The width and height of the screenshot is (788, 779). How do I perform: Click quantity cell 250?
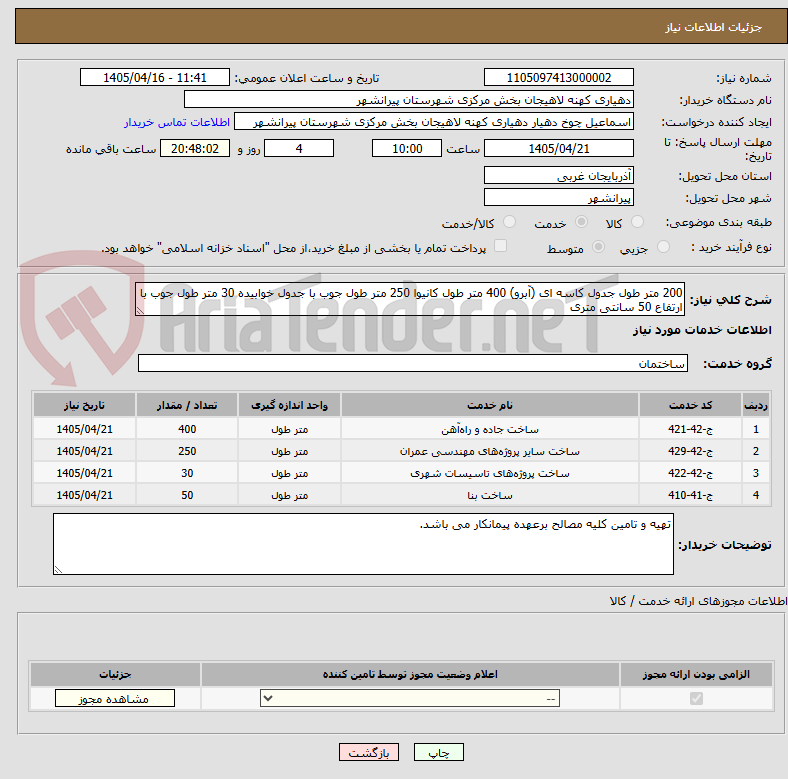tap(187, 451)
